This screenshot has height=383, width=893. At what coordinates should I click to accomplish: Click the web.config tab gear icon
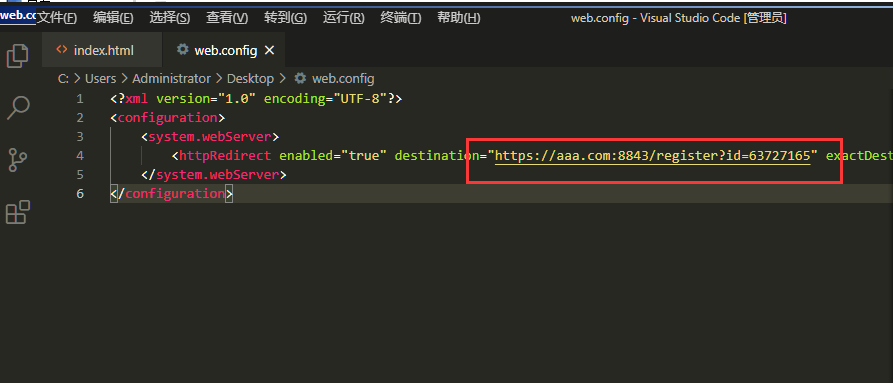(182, 50)
